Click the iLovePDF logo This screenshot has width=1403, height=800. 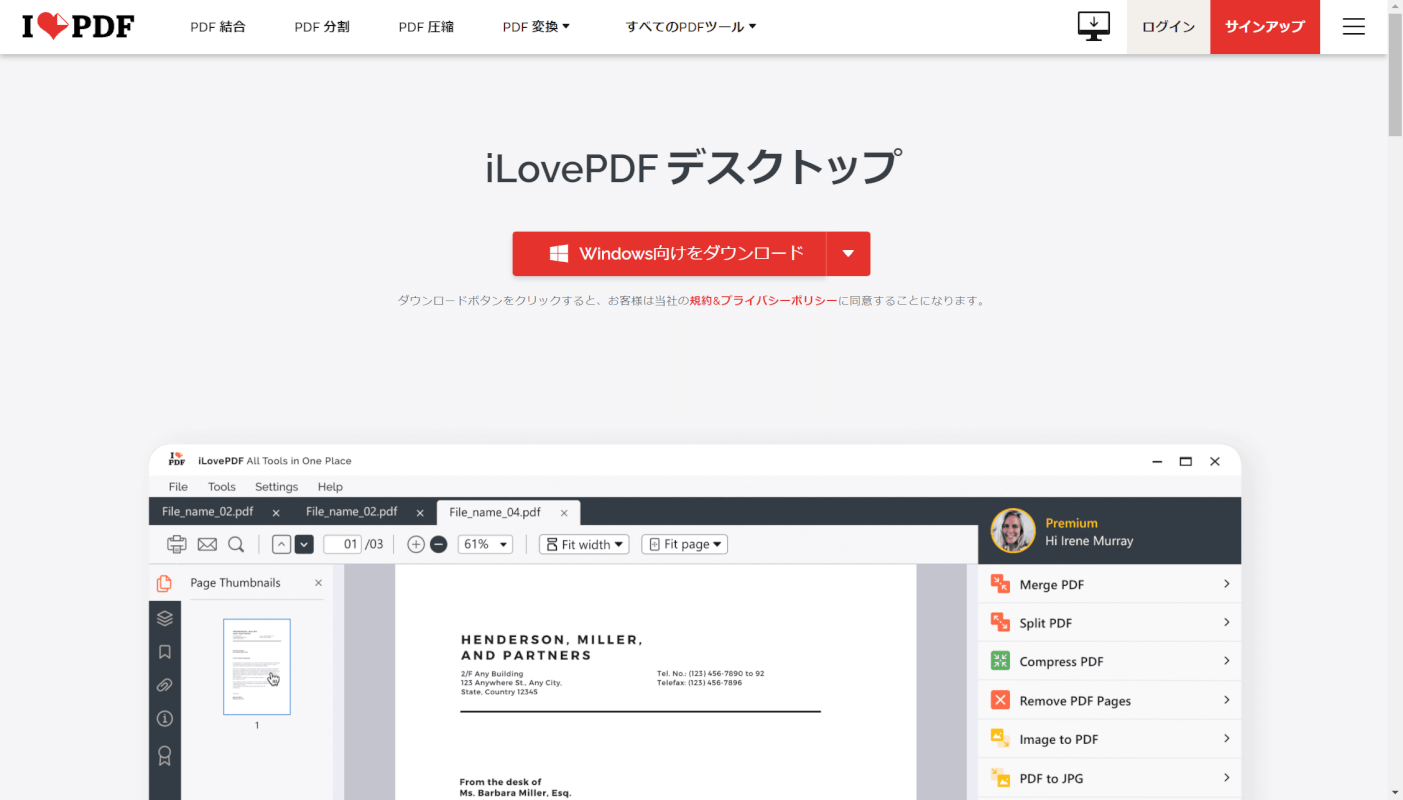click(78, 26)
